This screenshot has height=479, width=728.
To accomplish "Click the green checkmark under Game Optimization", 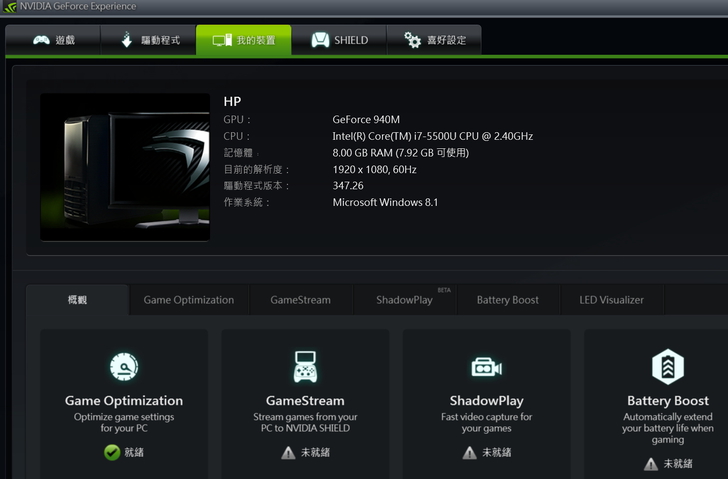I will (112, 452).
